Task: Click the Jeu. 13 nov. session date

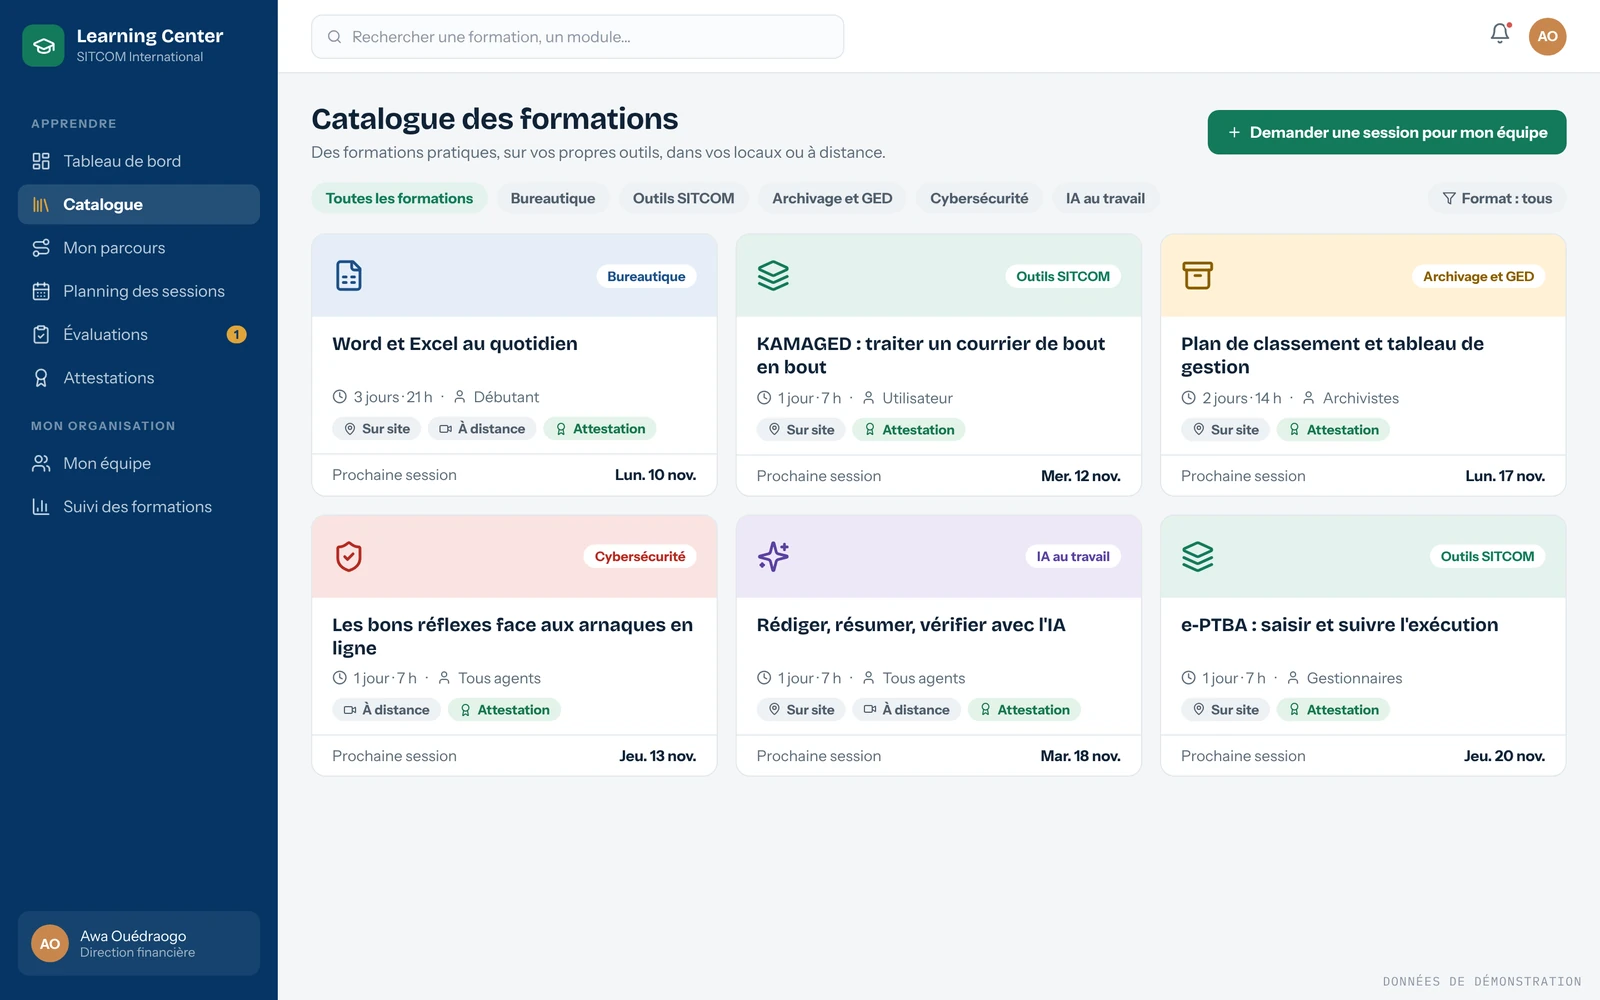Action: pyautogui.click(x=658, y=756)
